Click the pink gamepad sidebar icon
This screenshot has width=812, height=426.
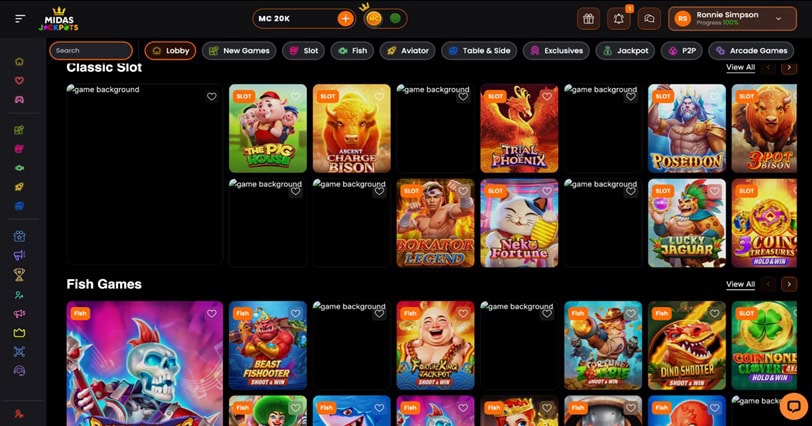pos(19,99)
